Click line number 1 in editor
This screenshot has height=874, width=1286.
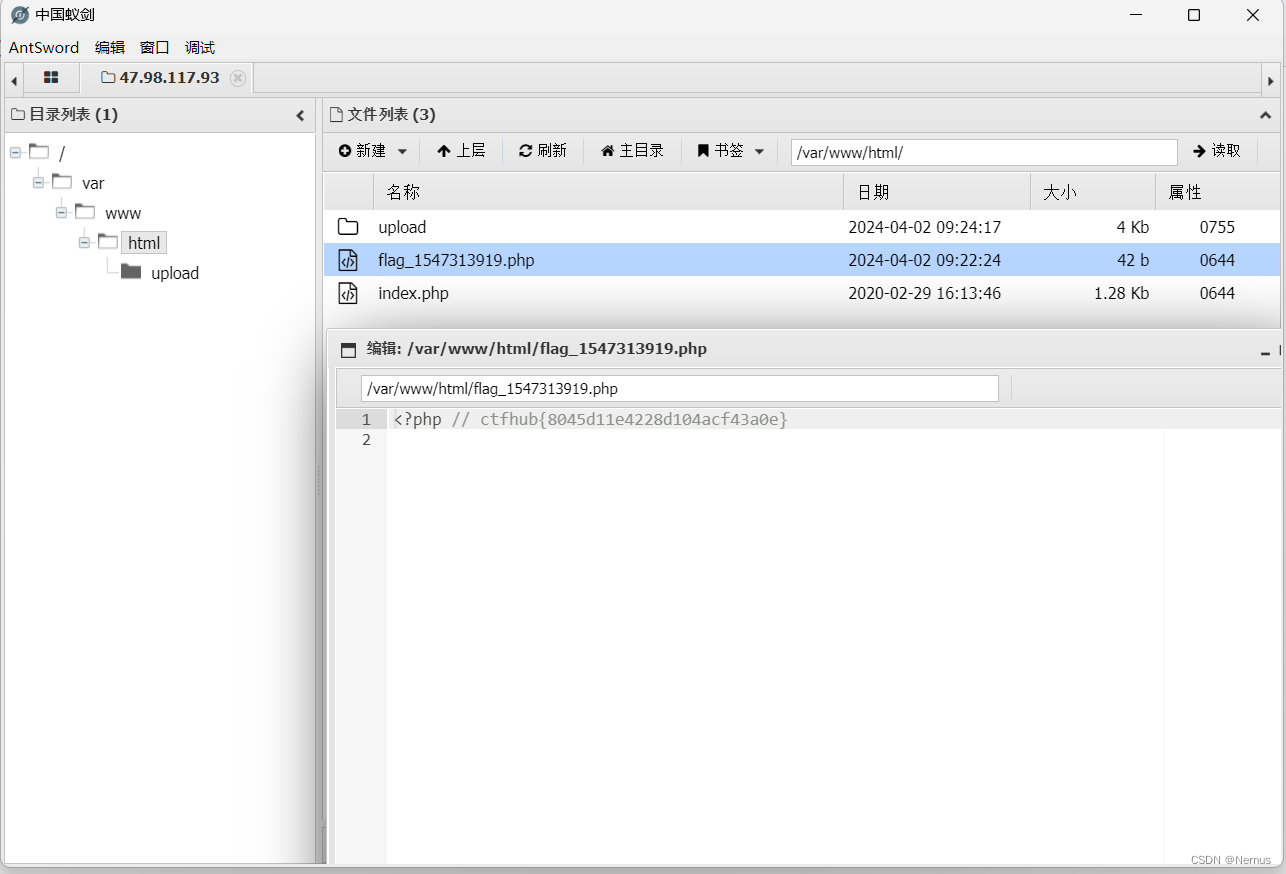[366, 419]
